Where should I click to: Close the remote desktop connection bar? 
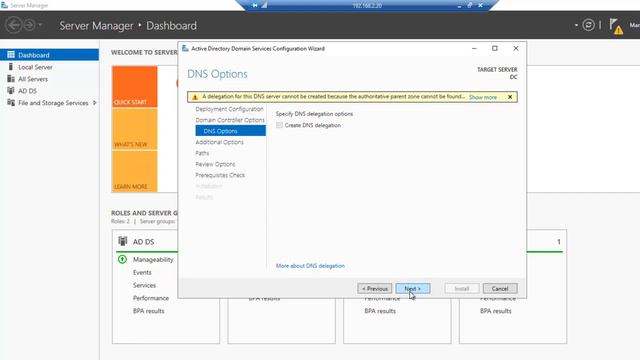point(480,5)
